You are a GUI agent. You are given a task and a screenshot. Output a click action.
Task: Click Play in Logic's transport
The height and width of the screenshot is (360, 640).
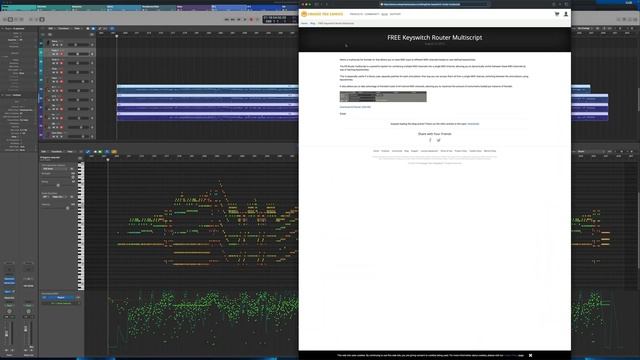(x=245, y=19)
